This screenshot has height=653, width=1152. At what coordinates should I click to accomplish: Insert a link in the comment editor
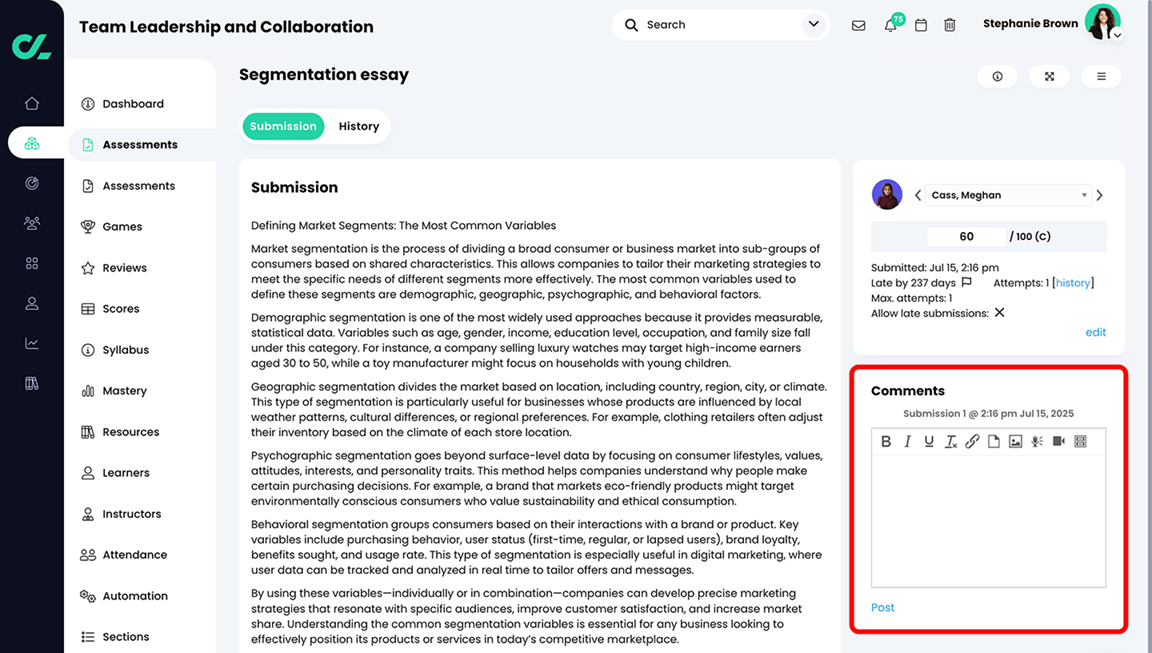[x=972, y=441]
